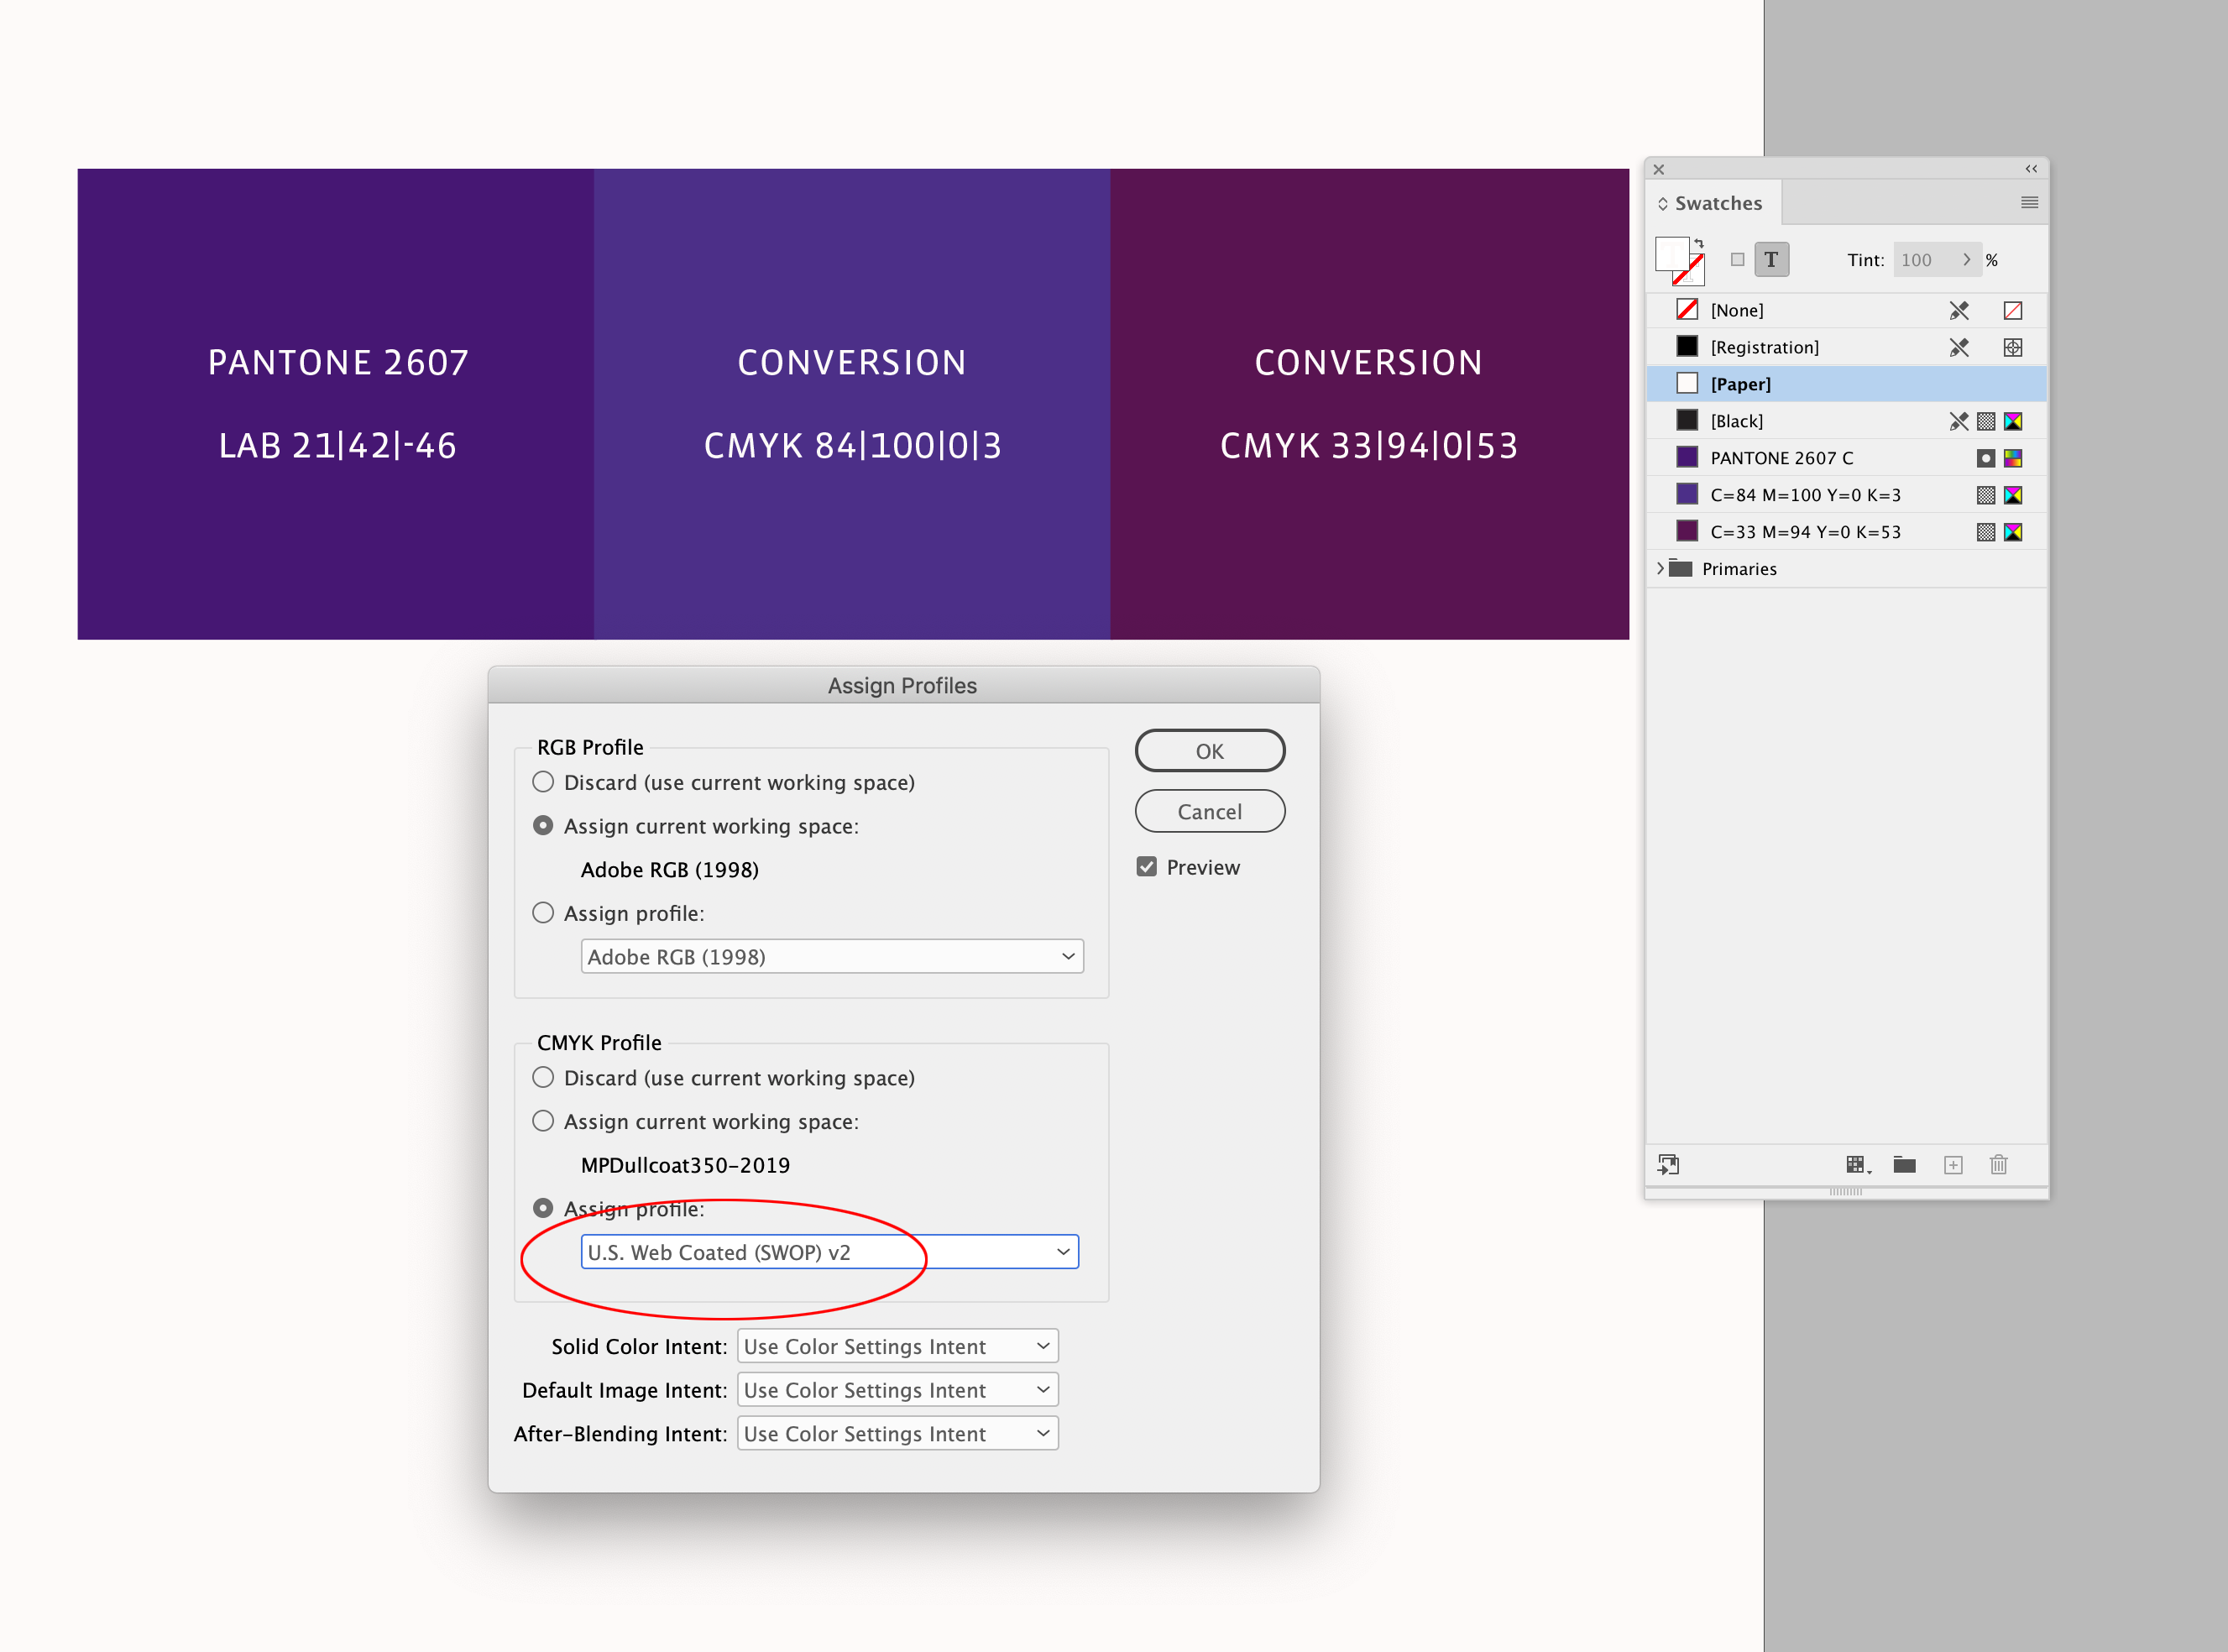The height and width of the screenshot is (1652, 2228).
Task: Click the Cancel button
Action: point(1209,811)
